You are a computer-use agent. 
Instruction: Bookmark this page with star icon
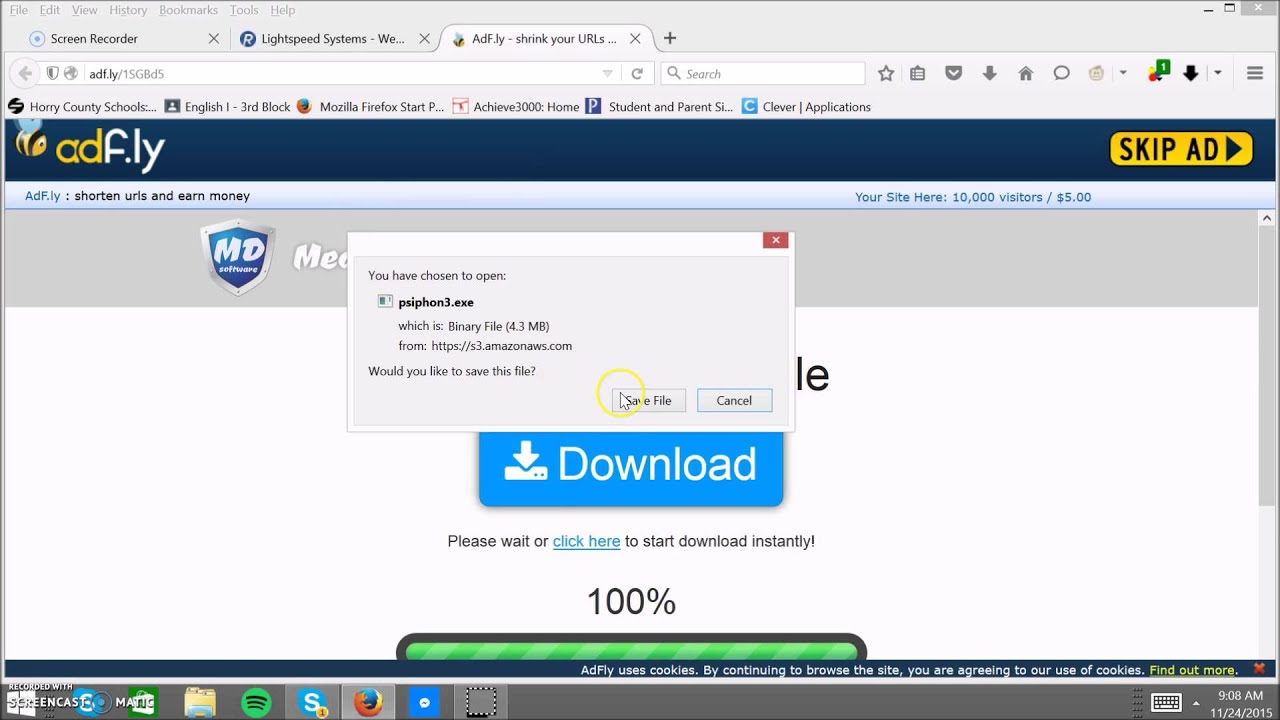pyautogui.click(x=886, y=73)
